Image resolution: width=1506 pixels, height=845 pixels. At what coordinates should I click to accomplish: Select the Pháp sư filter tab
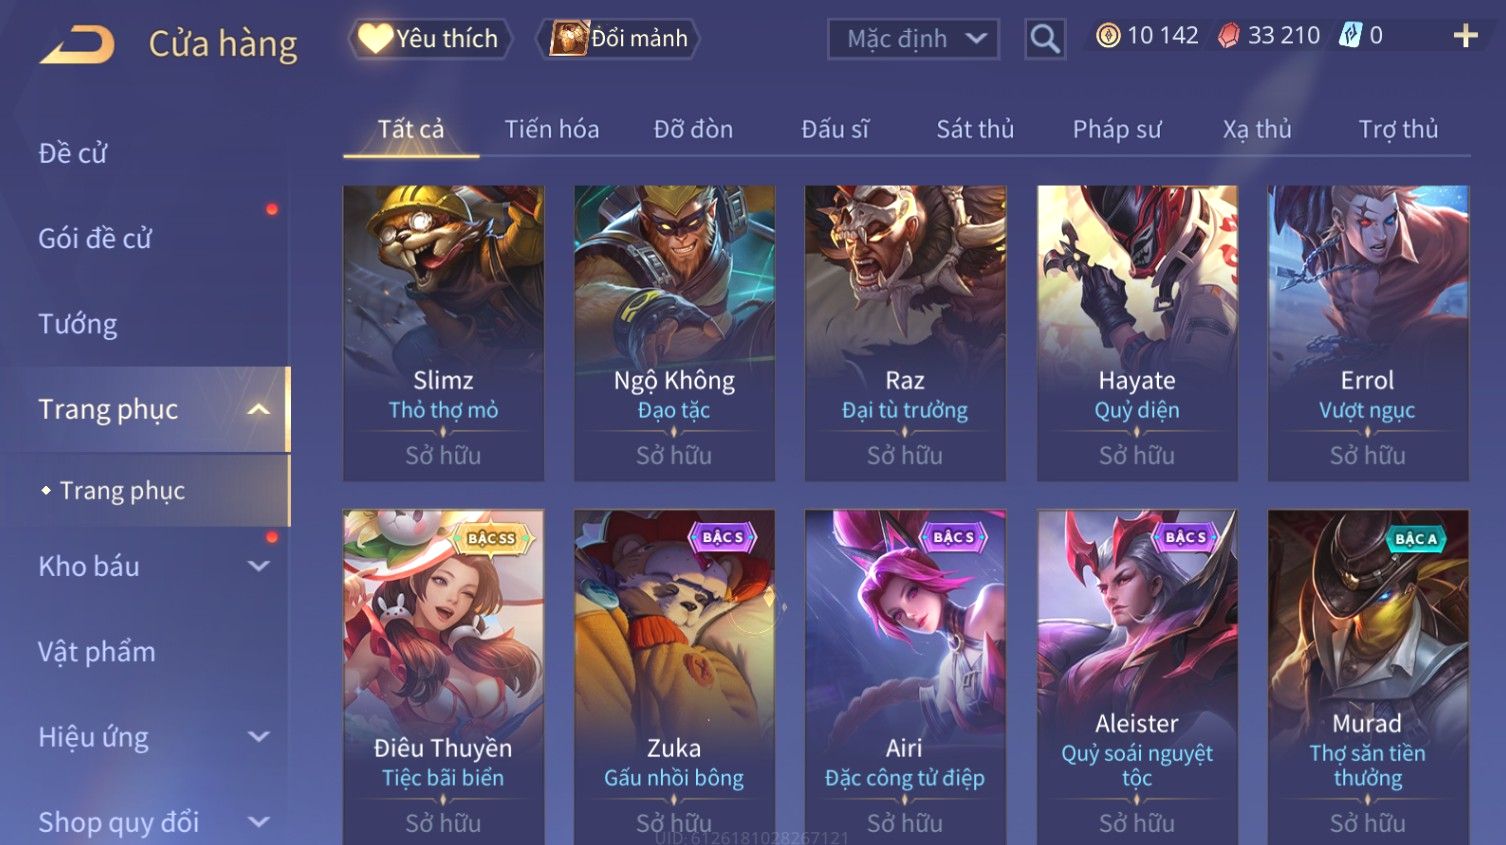point(1117,129)
